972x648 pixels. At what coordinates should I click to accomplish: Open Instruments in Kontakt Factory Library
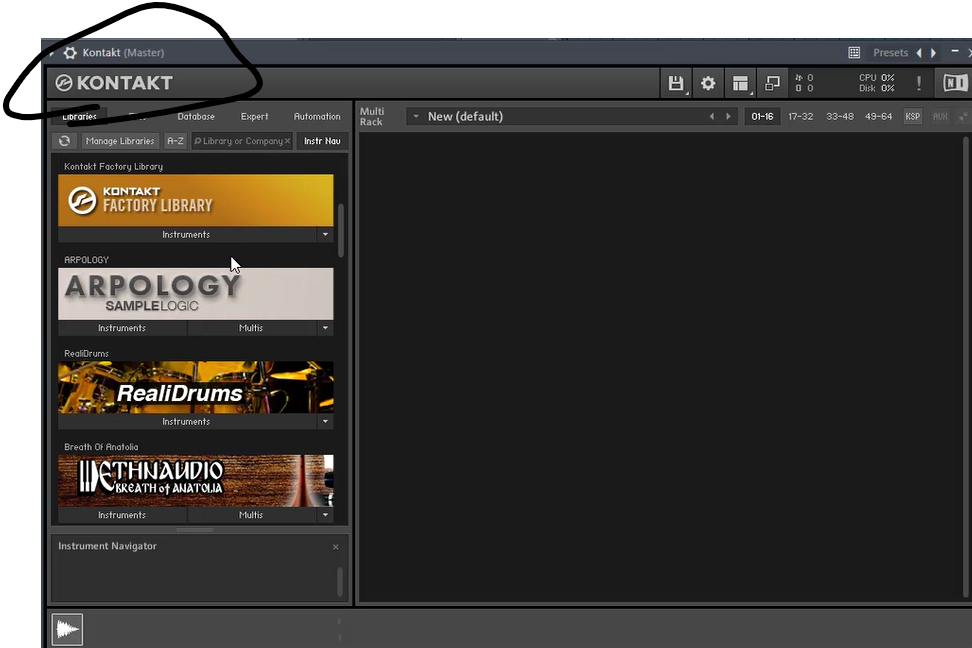click(x=187, y=234)
